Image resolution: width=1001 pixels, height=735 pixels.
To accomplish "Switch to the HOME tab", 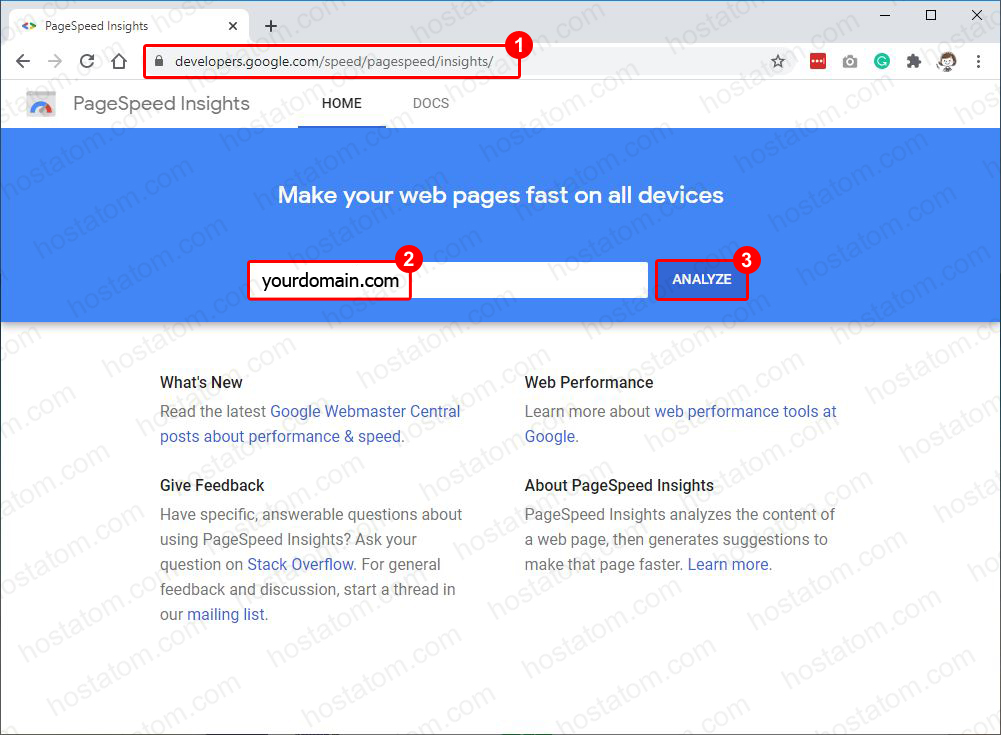I will (342, 103).
